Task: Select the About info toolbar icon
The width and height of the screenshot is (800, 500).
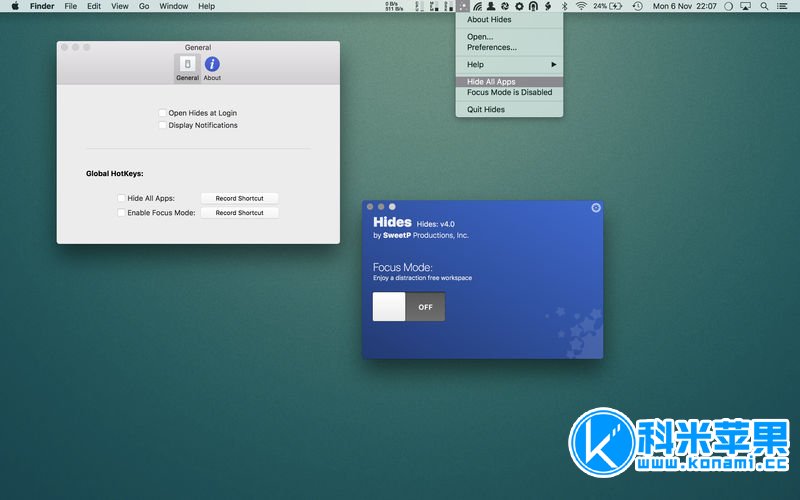Action: (x=212, y=68)
